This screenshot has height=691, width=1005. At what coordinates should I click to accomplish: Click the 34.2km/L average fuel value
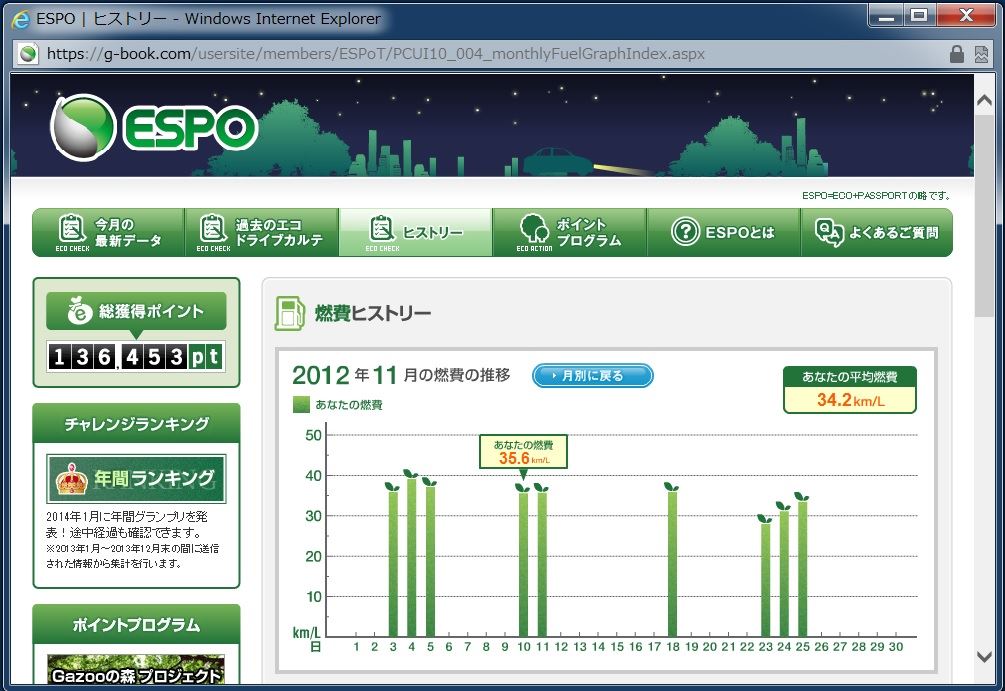pyautogui.click(x=851, y=401)
